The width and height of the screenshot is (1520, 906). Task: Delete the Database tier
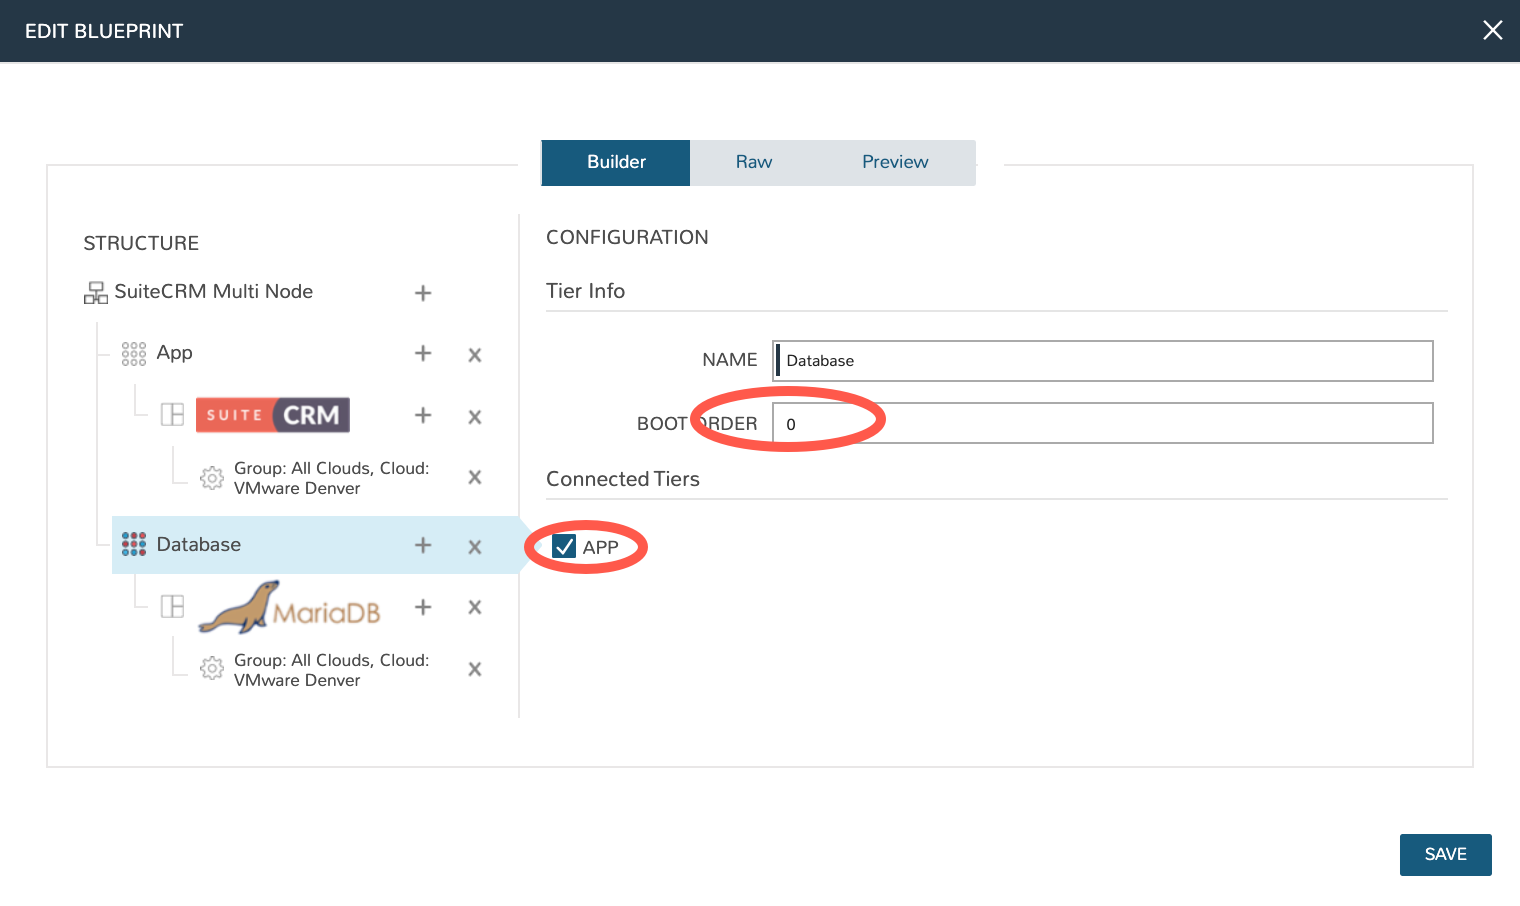(x=475, y=547)
